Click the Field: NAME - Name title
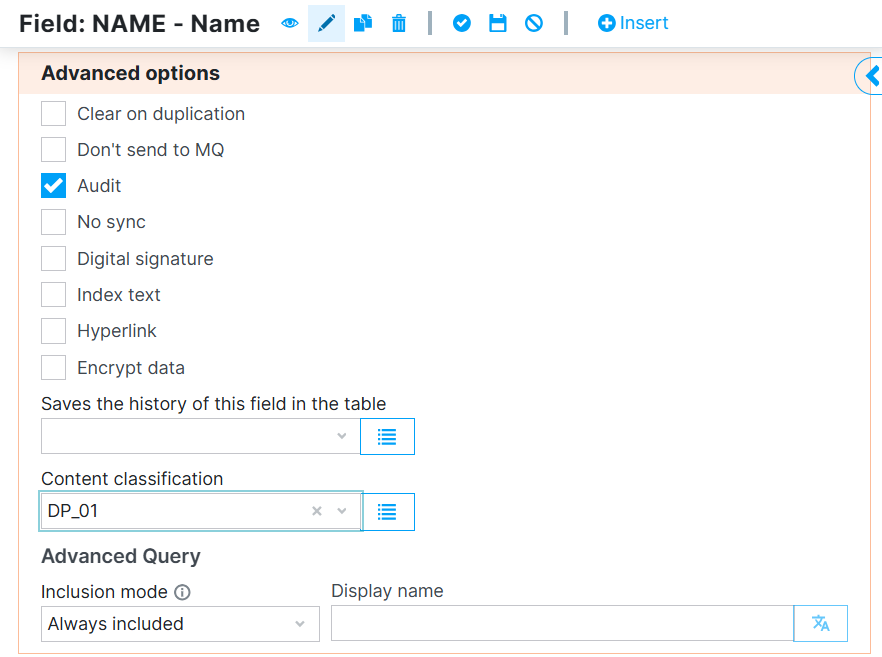 point(140,24)
